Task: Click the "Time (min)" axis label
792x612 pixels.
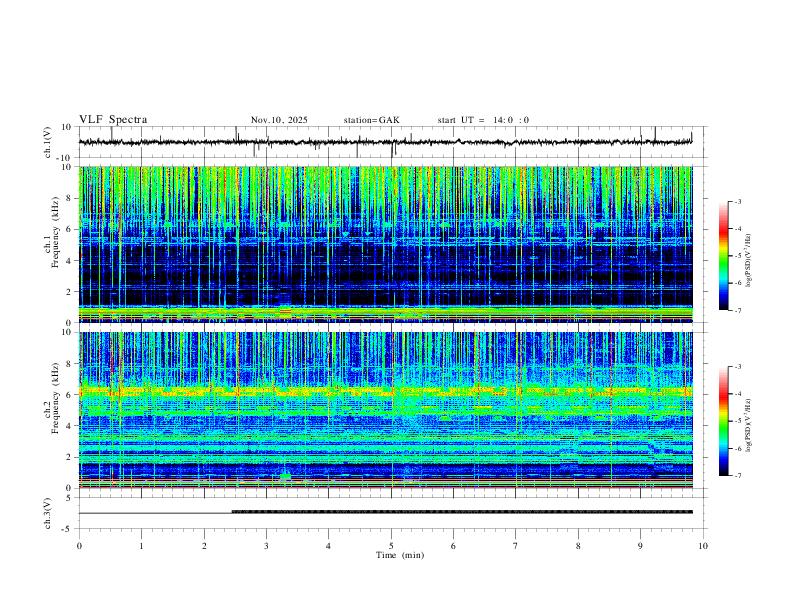Action: [400, 555]
